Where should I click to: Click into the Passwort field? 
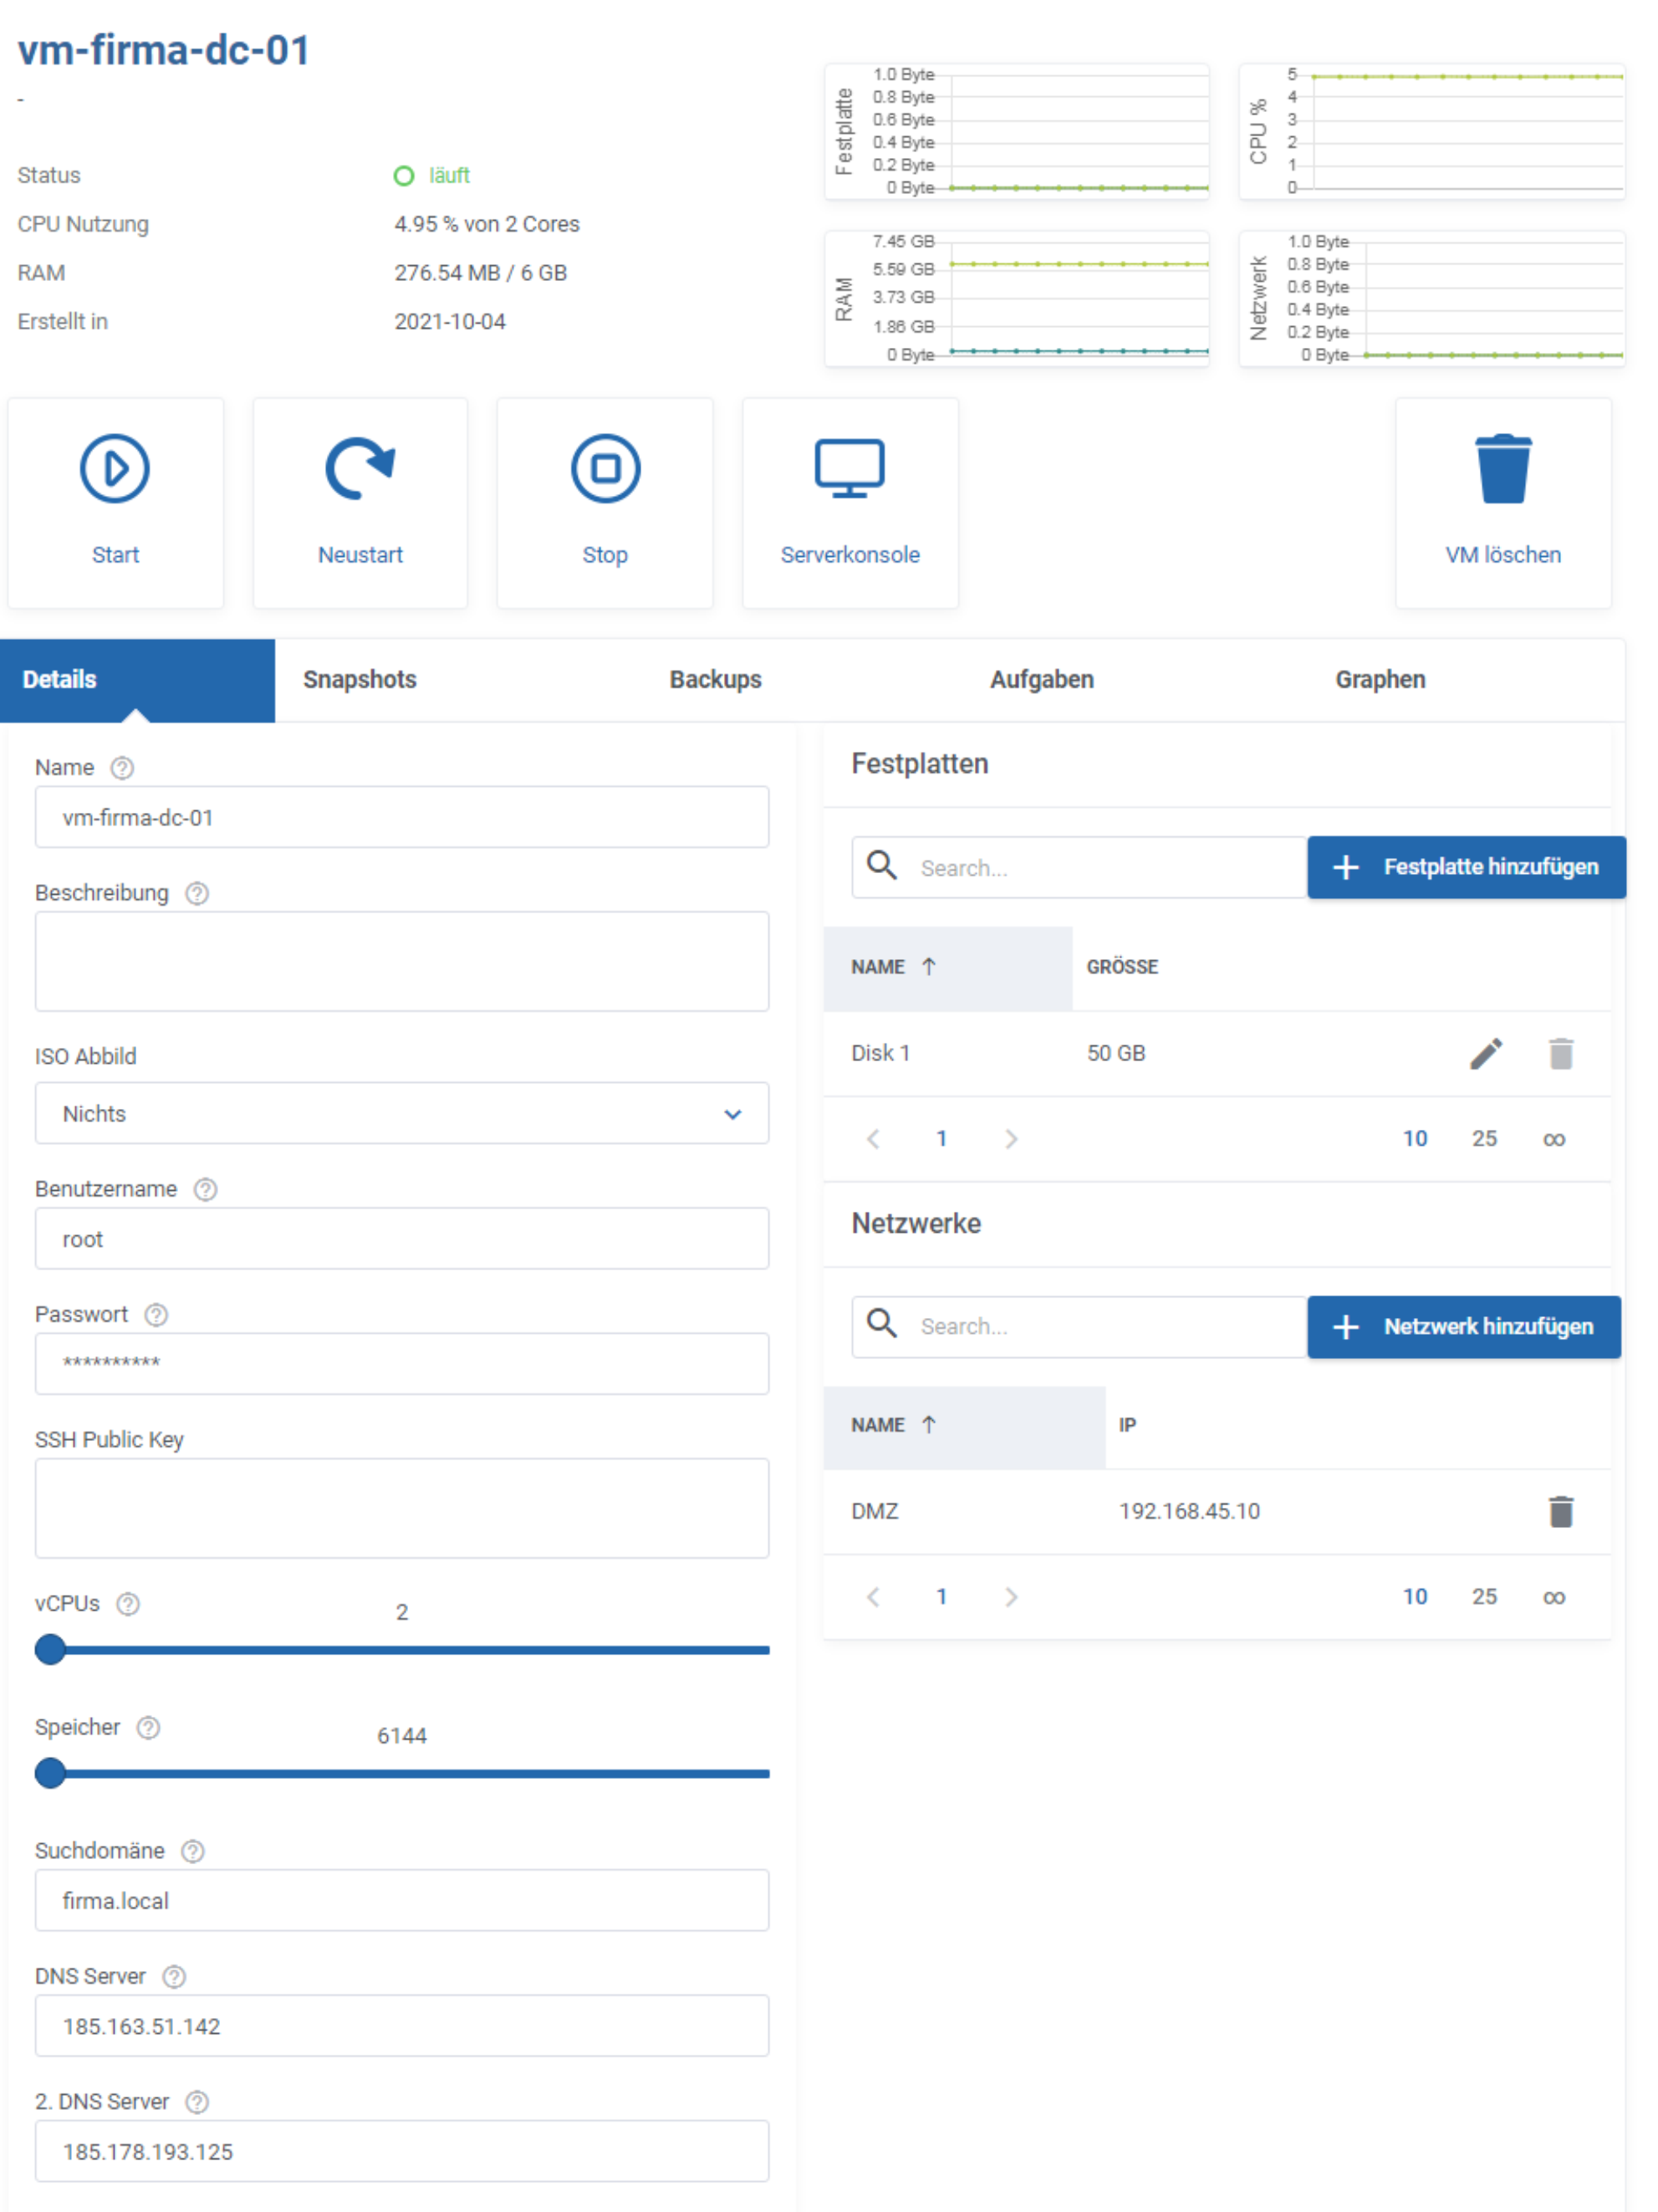402,1363
